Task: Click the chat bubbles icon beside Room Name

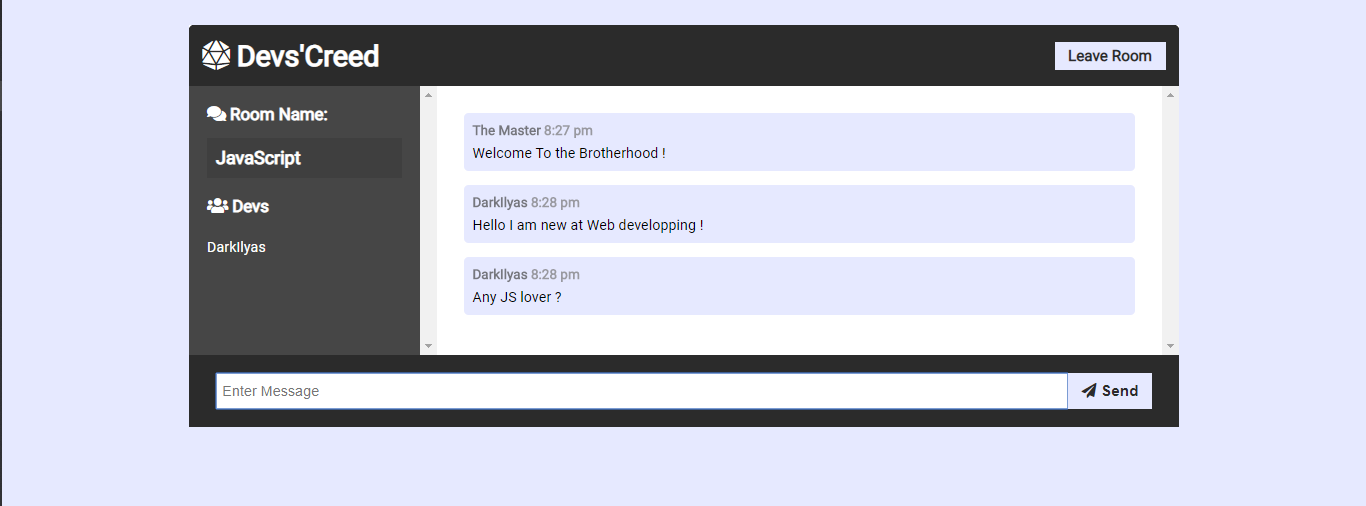Action: tap(216, 114)
